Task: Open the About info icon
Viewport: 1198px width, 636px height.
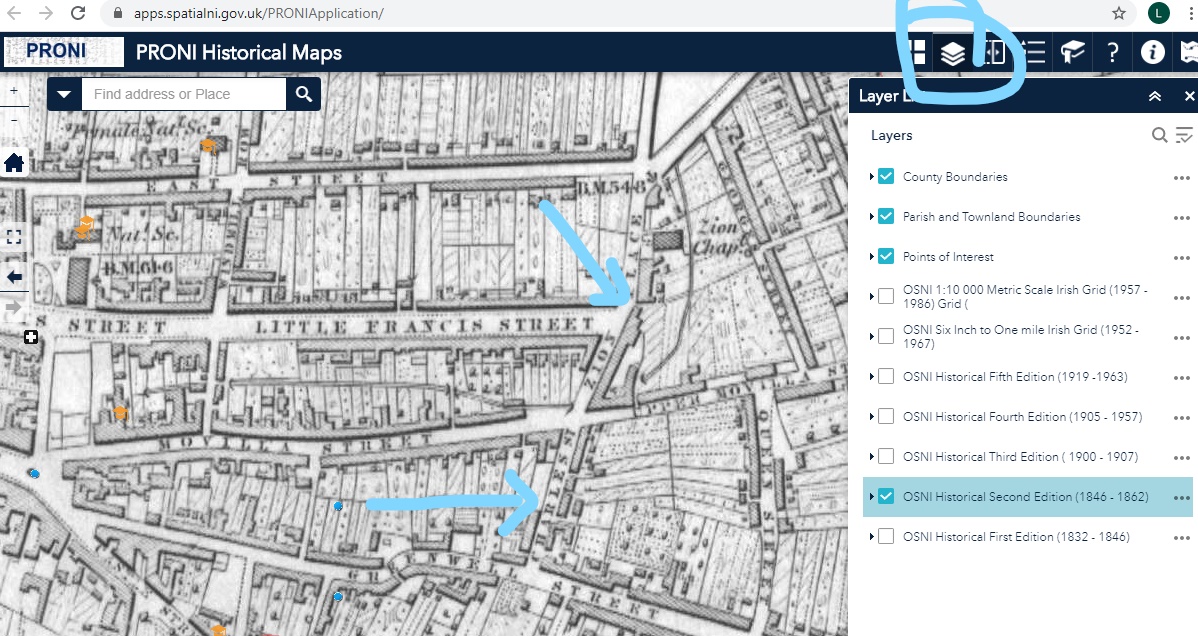Action: pos(1152,52)
